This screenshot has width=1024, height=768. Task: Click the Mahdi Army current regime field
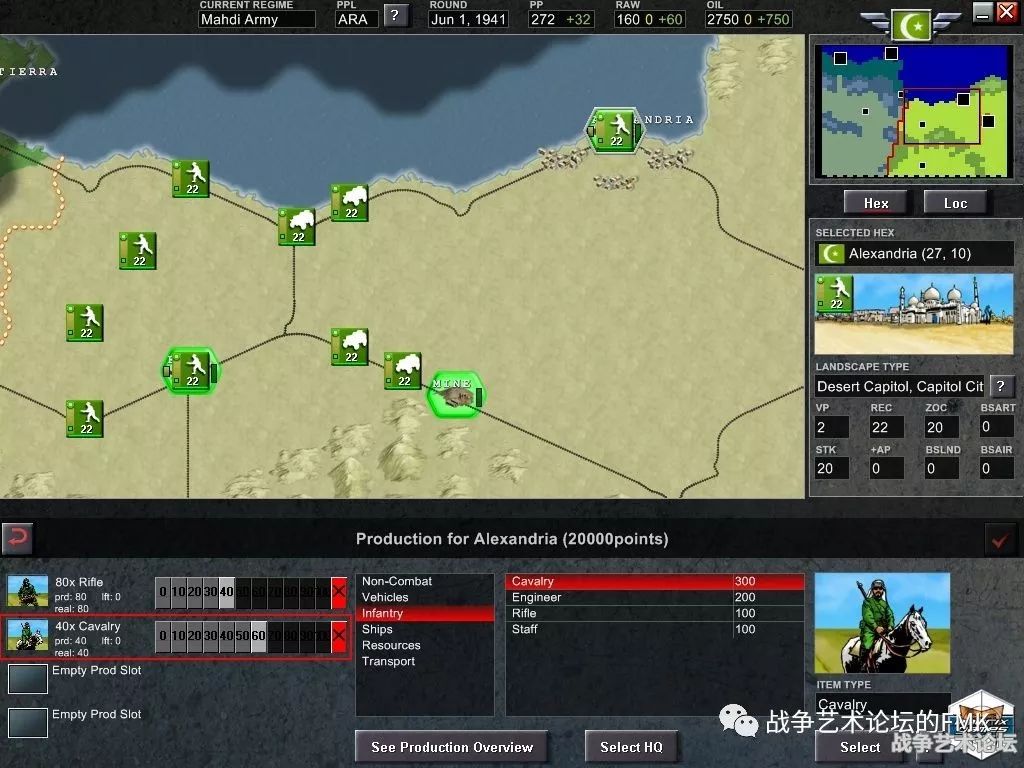(x=257, y=20)
